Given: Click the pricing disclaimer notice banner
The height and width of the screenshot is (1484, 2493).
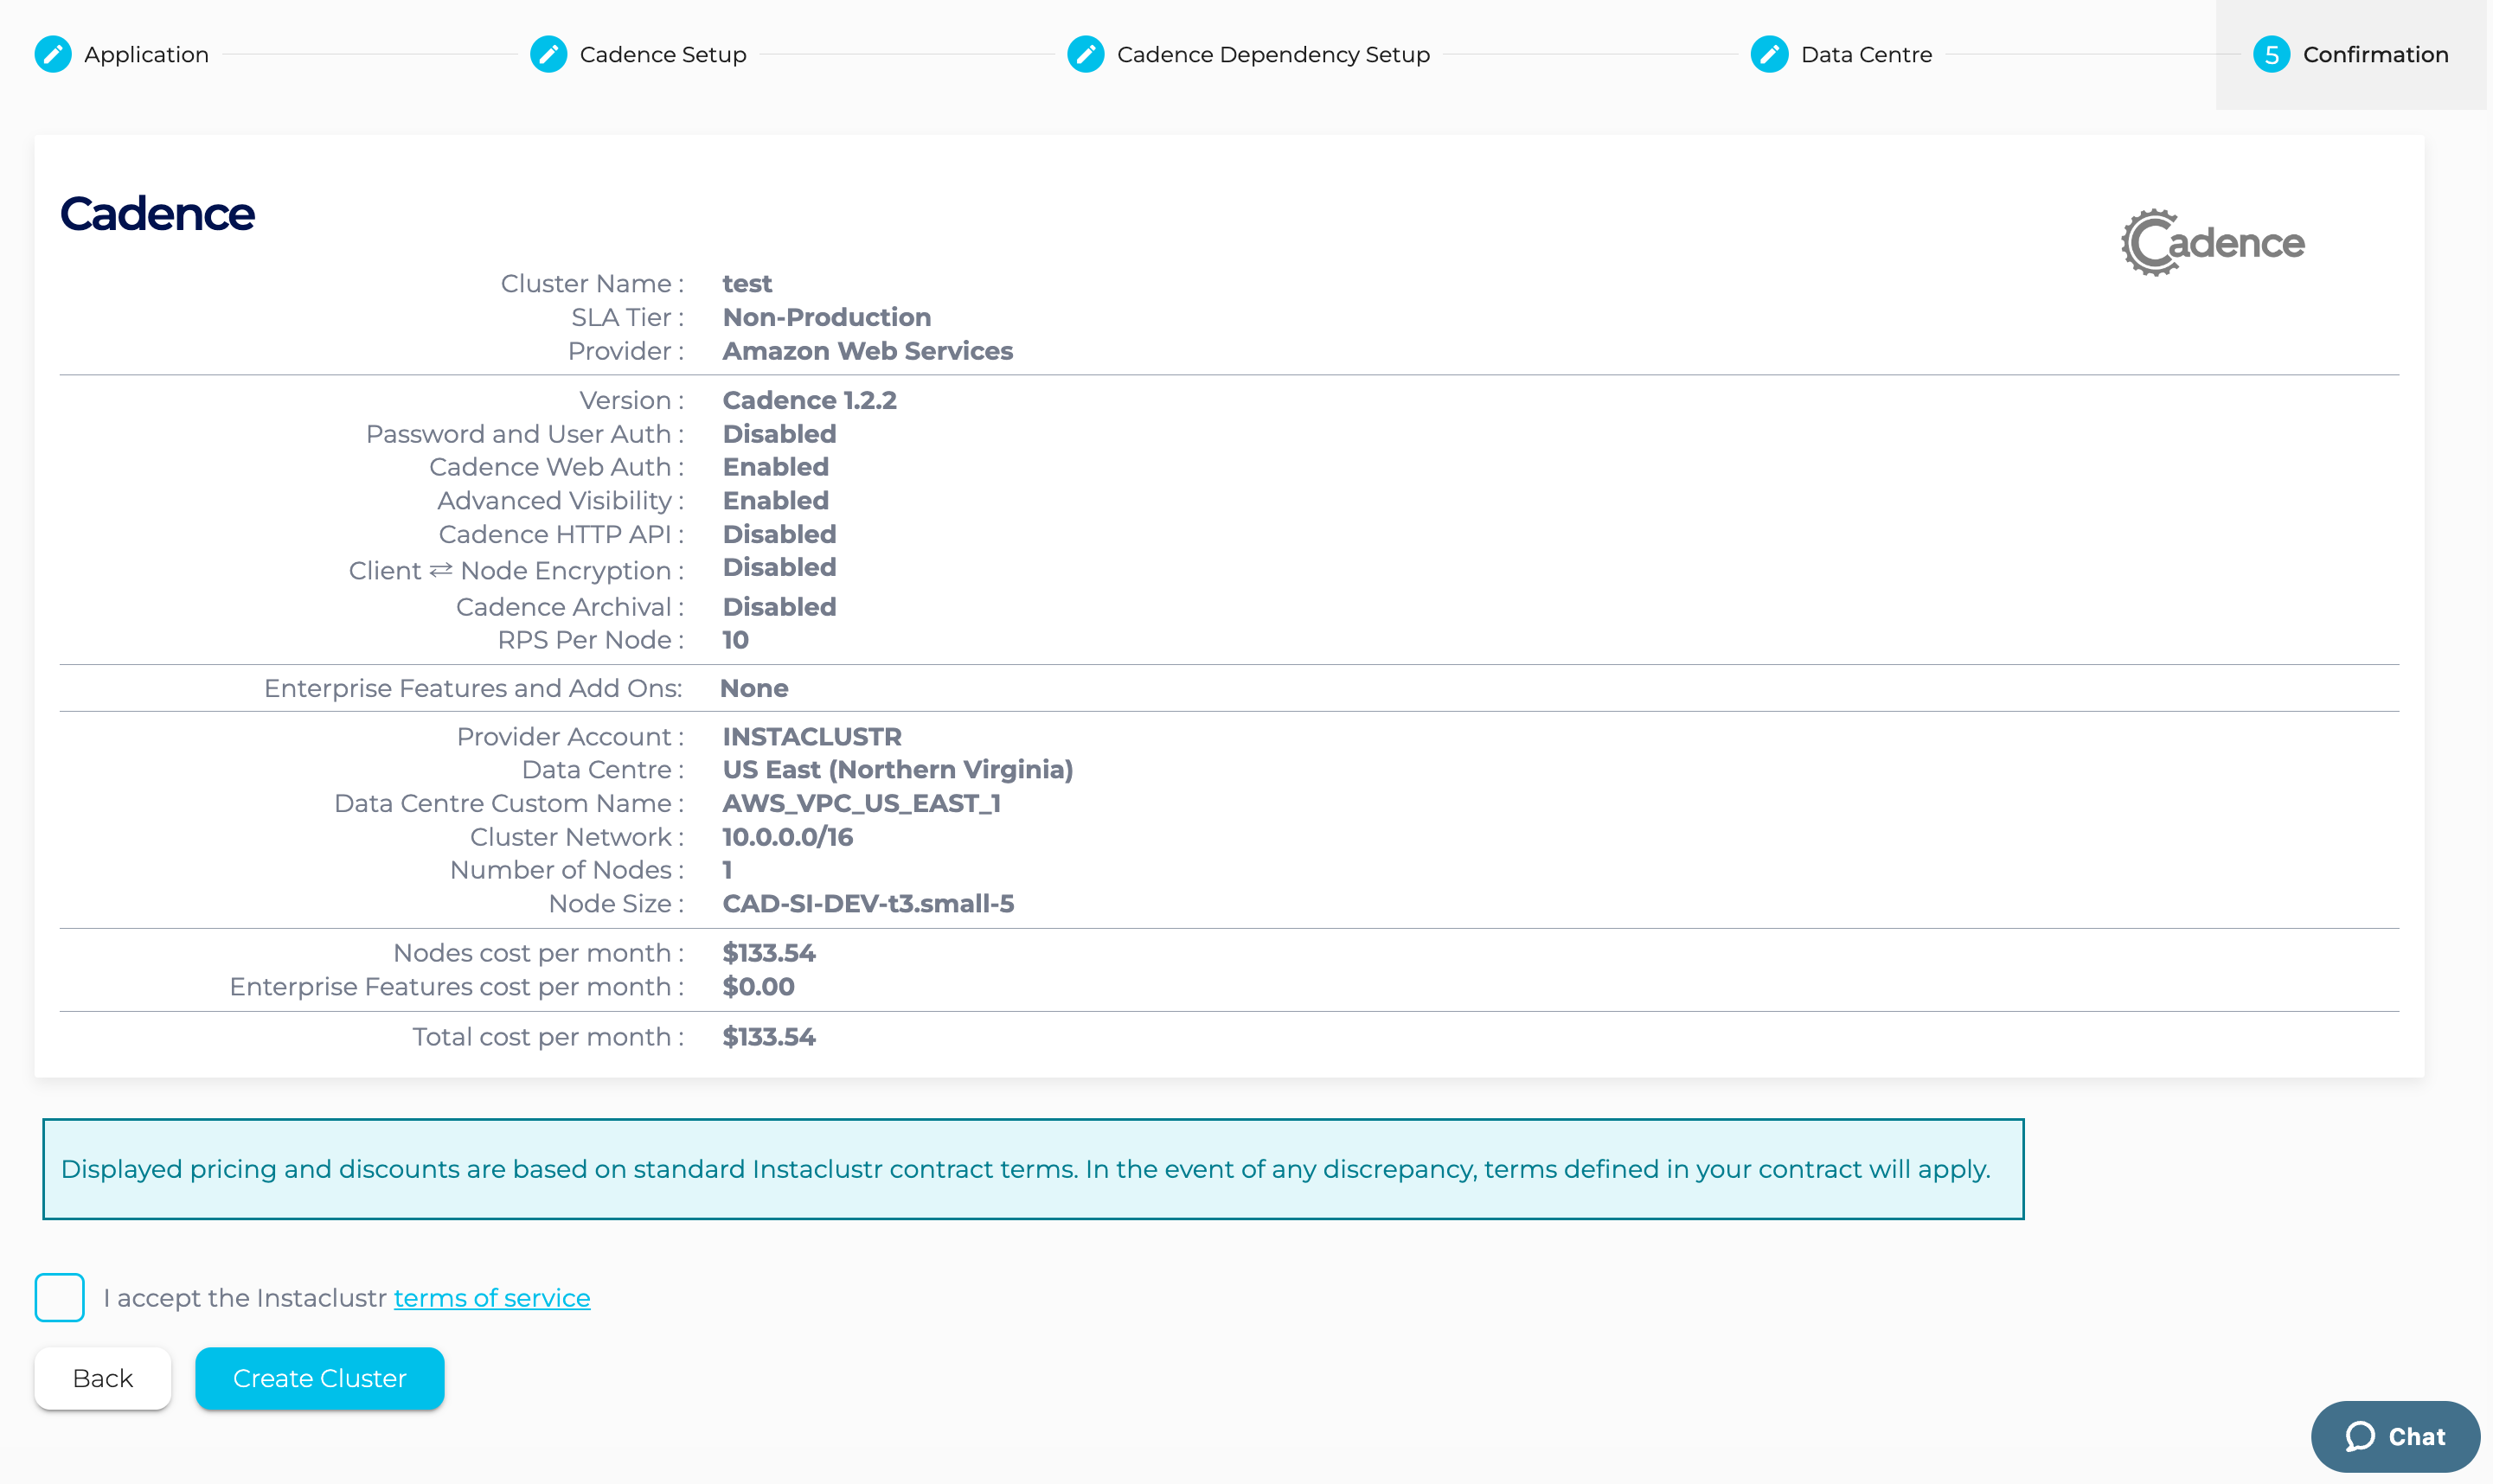Looking at the screenshot, I should (x=1032, y=1168).
